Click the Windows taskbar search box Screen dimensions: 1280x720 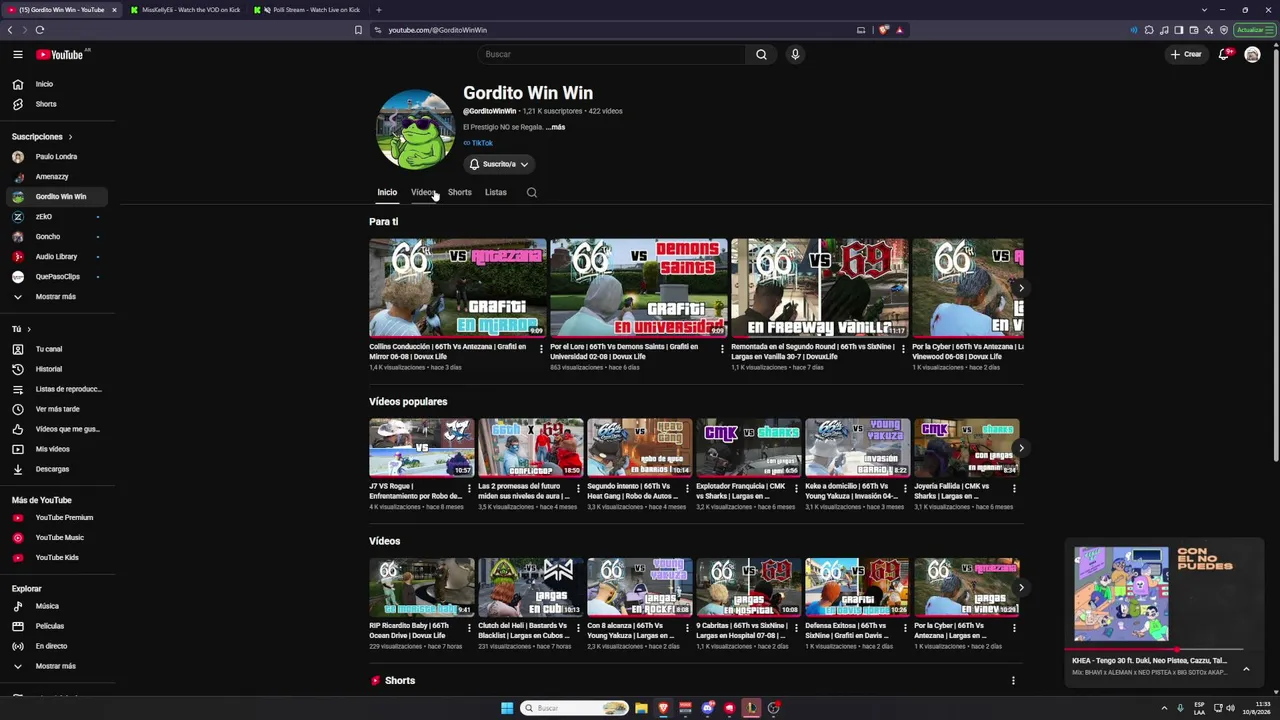(x=575, y=708)
